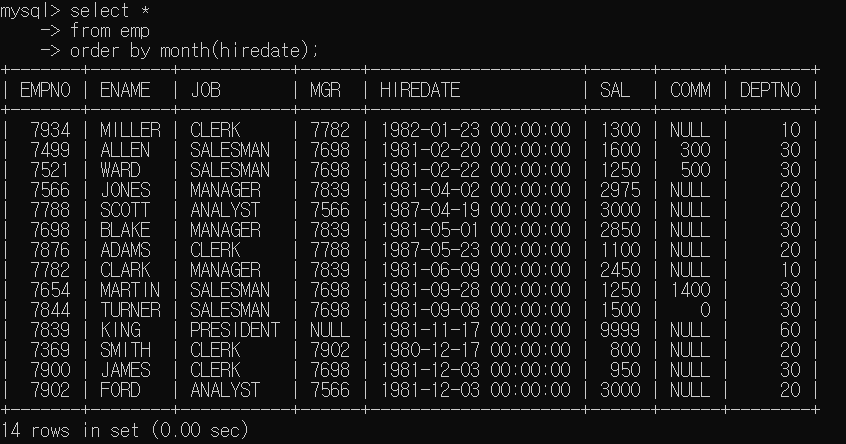Click hiredate 1981-09-28 00:00:00
The width and height of the screenshot is (846, 444).
coord(475,290)
